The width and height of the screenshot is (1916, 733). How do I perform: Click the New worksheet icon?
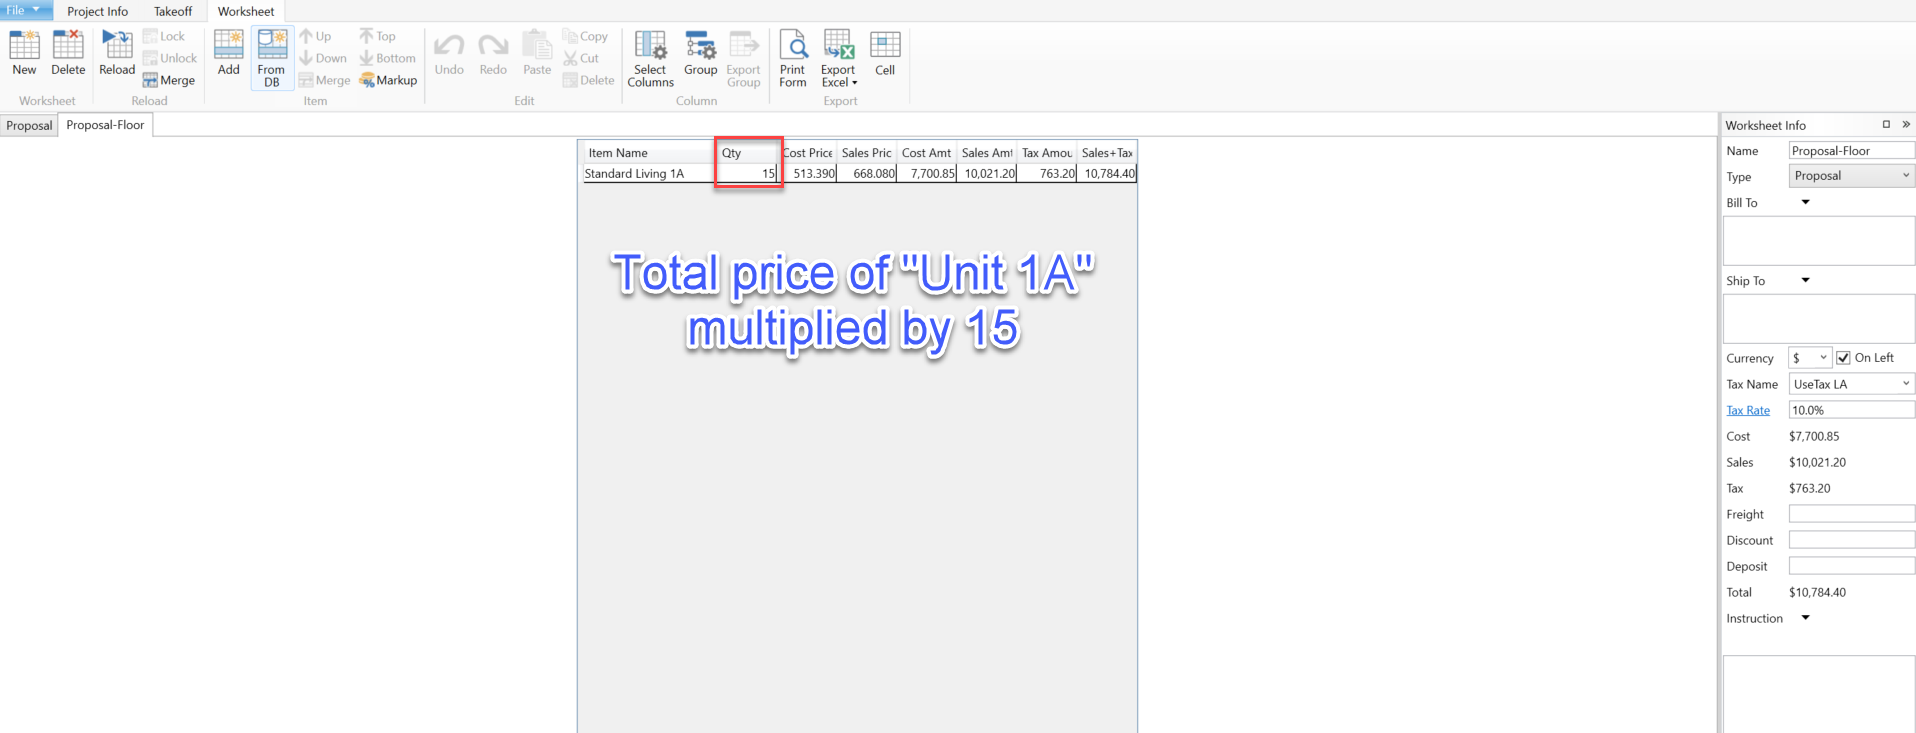24,52
